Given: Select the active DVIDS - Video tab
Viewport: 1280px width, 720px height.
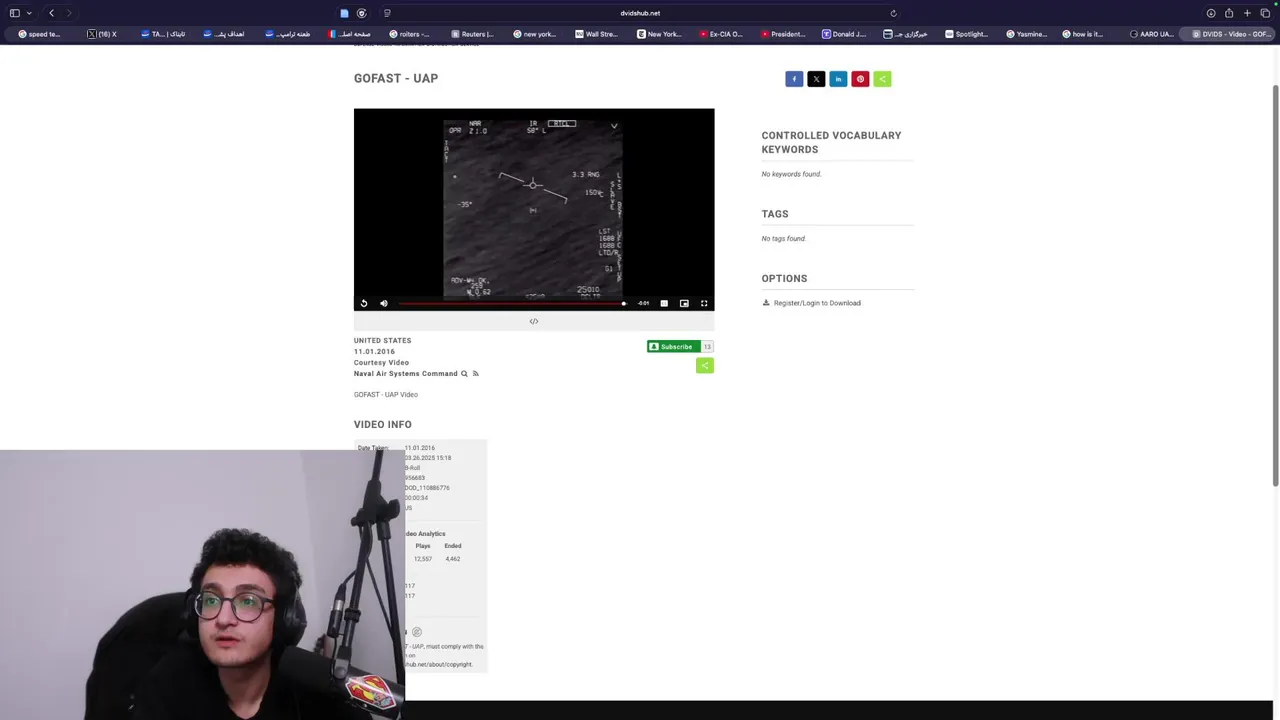Looking at the screenshot, I should (1231, 34).
